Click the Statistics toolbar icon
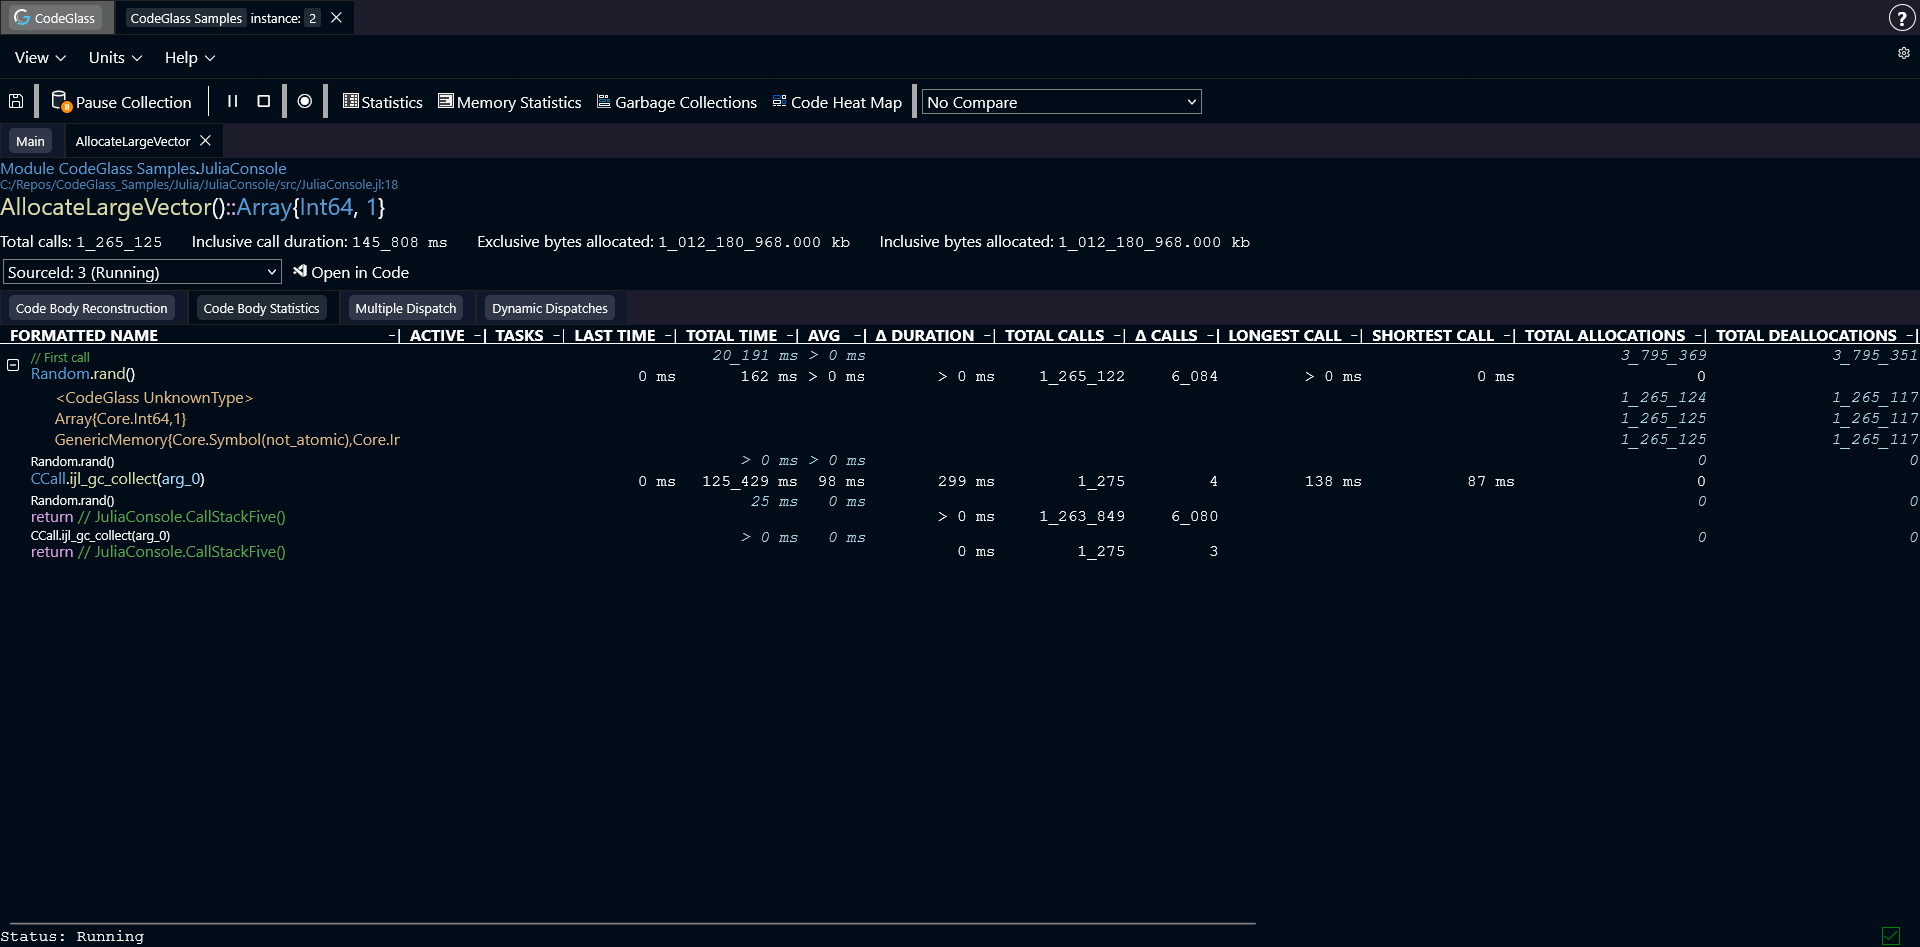 point(382,101)
